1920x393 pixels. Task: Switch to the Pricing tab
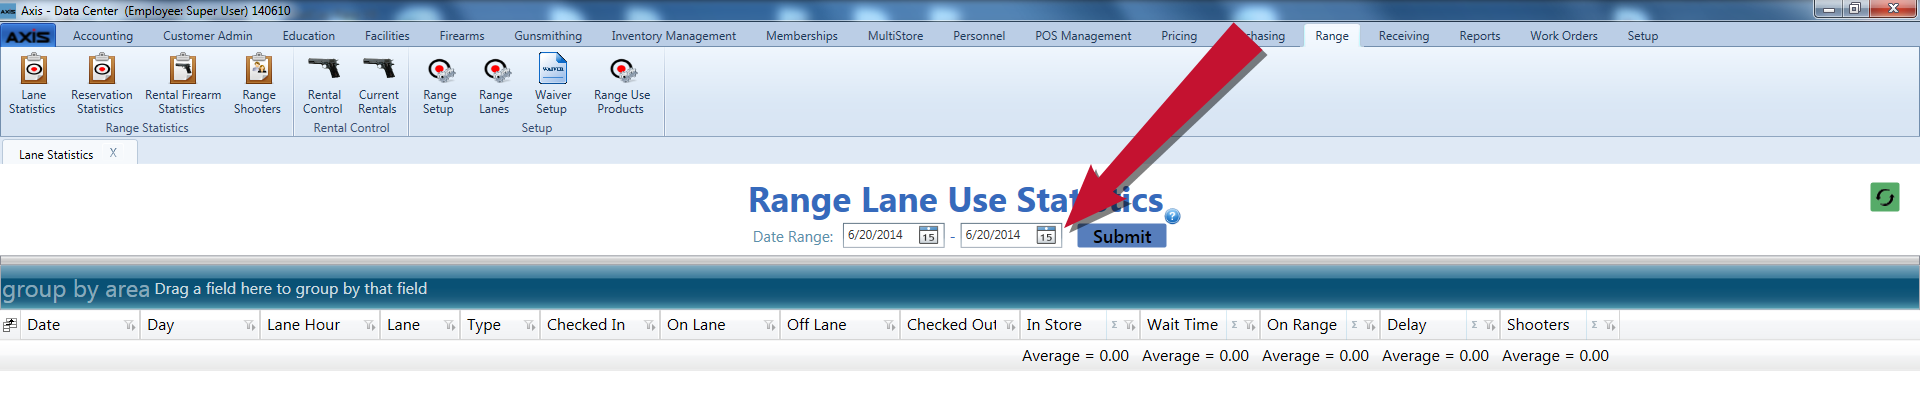pyautogui.click(x=1179, y=36)
